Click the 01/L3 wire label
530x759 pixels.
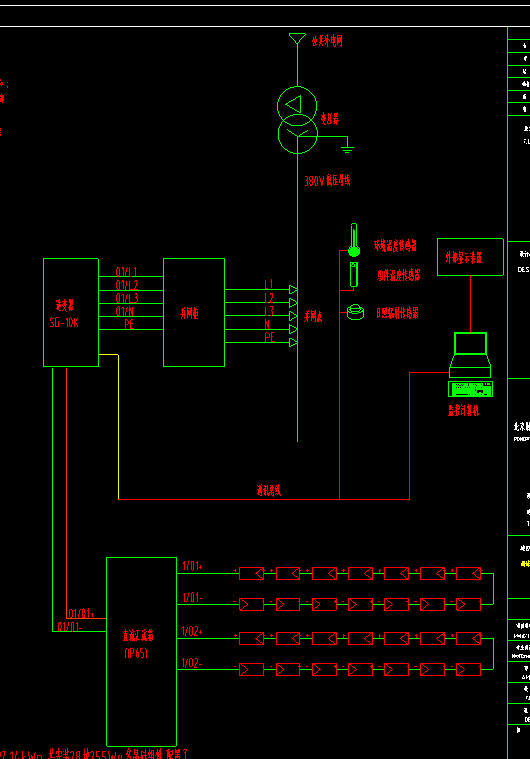[127, 298]
